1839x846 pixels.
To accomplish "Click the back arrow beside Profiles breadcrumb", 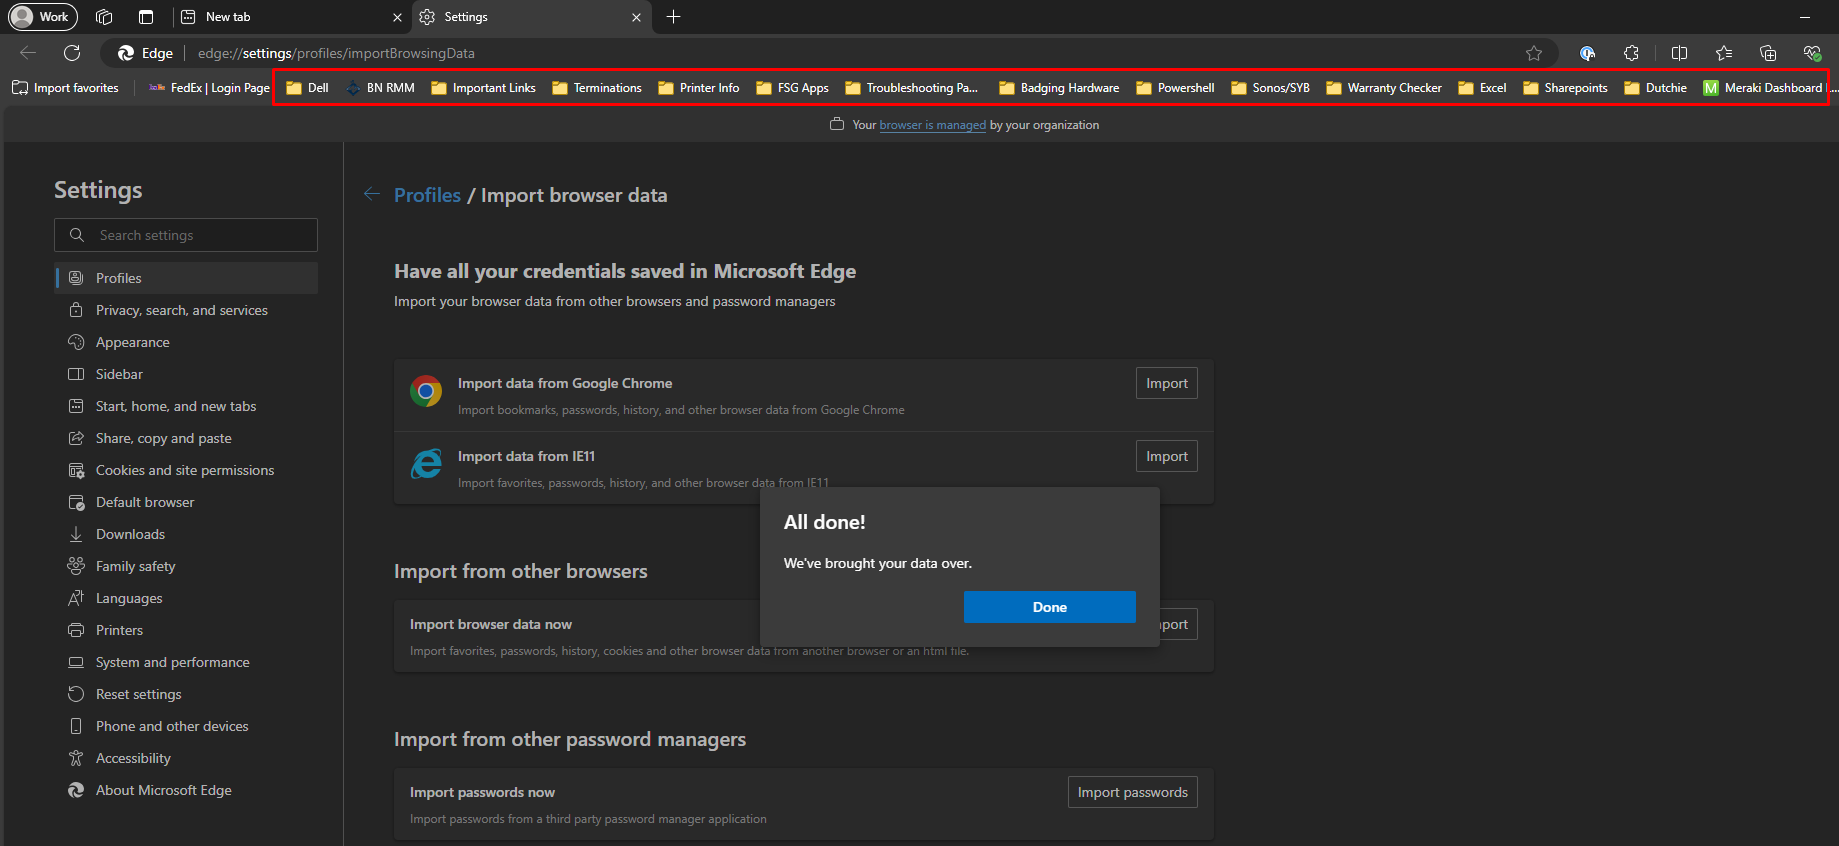I will pos(372,194).
